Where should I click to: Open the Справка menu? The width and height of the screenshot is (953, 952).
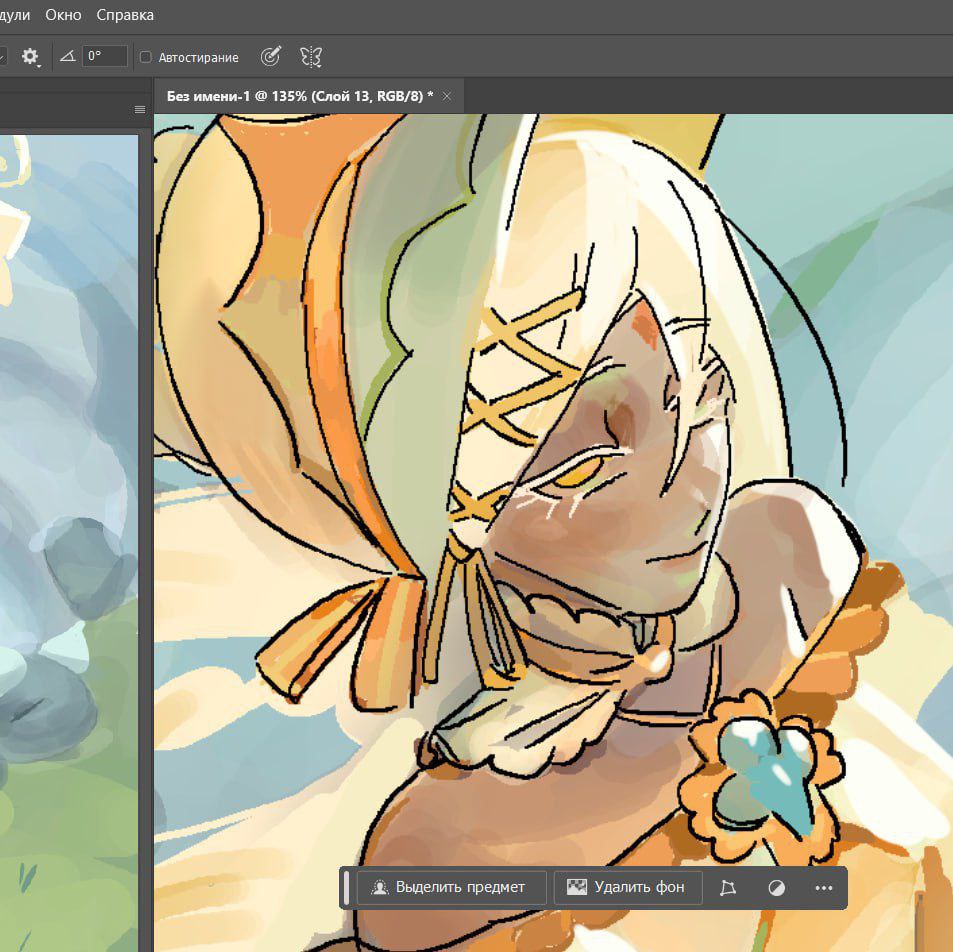point(125,15)
